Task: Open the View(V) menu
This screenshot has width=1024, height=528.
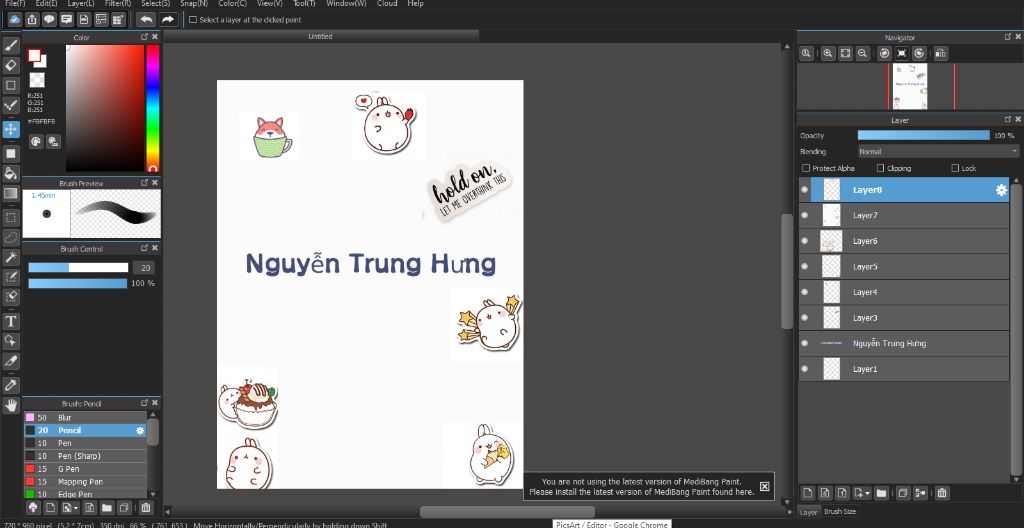Action: coord(270,3)
